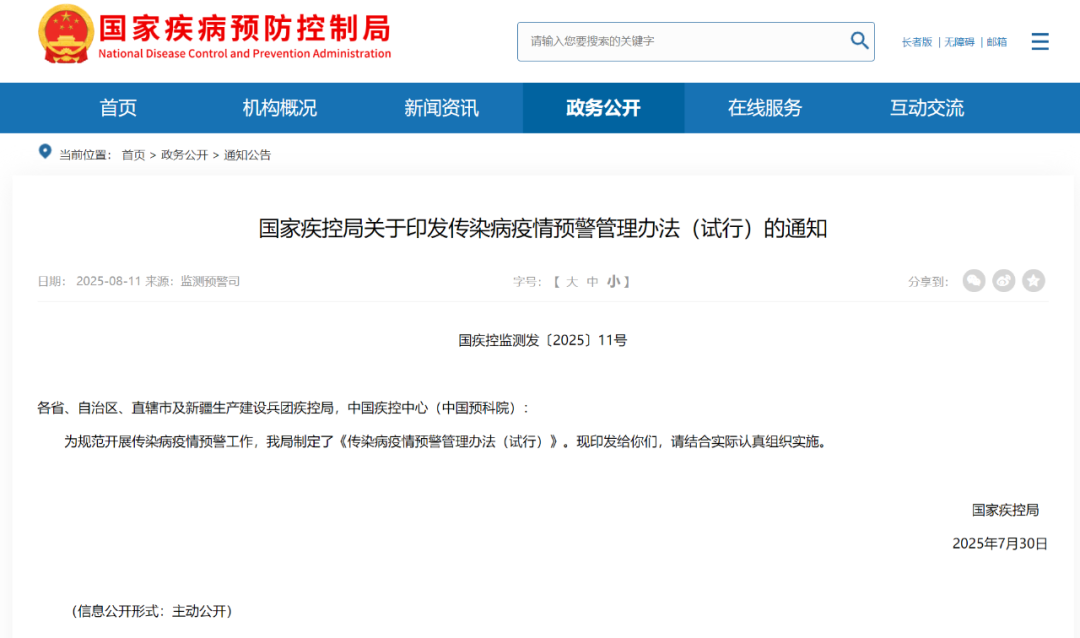The width and height of the screenshot is (1080, 638).
Task: Set font size to 小
Action: 613,282
